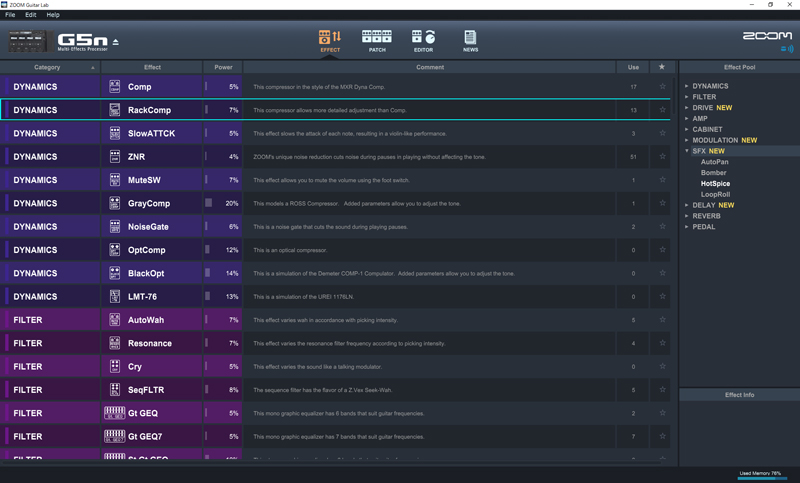
Task: Select Bomber in SFX list
Action: (713, 172)
